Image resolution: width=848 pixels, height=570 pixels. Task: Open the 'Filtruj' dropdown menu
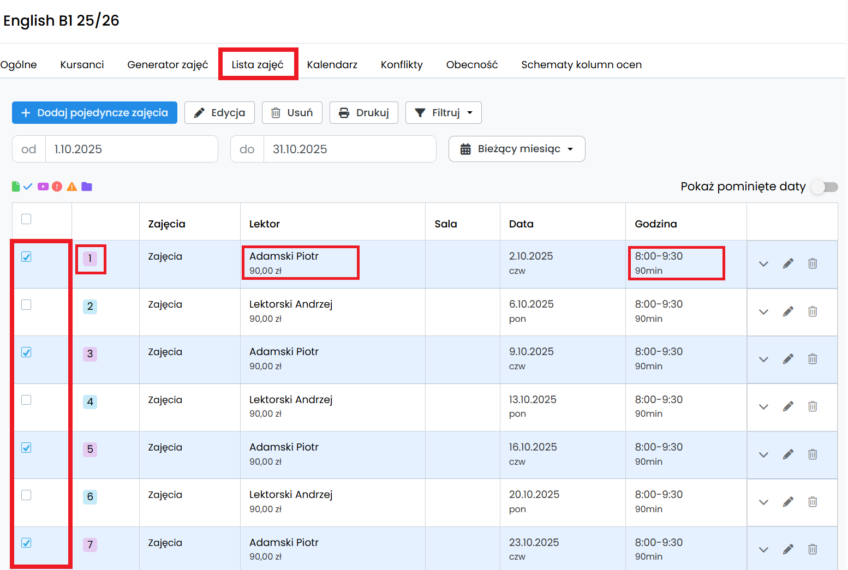point(442,113)
